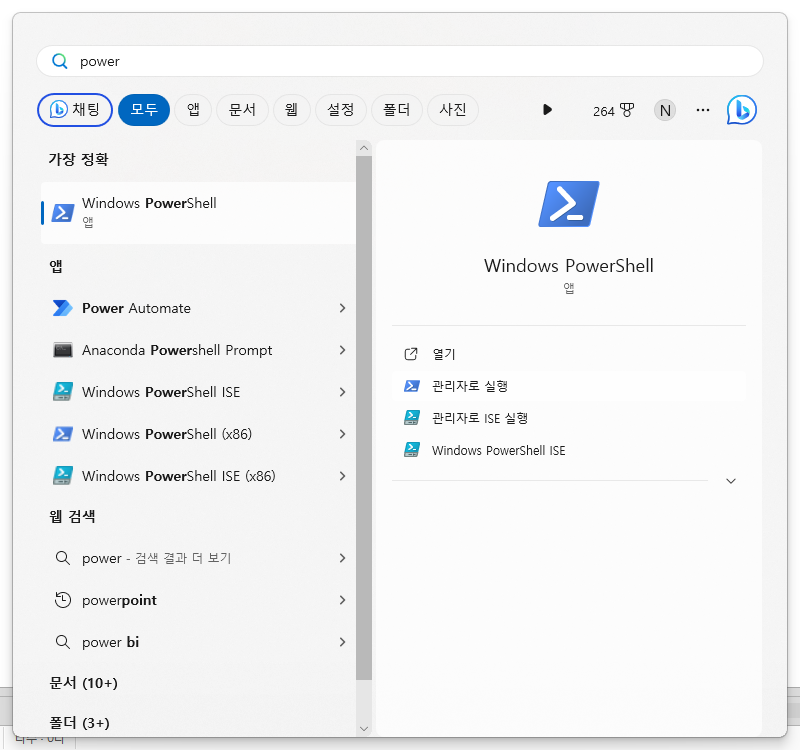This screenshot has height=750, width=800.
Task: Click the 열기 open icon
Action: coord(411,354)
